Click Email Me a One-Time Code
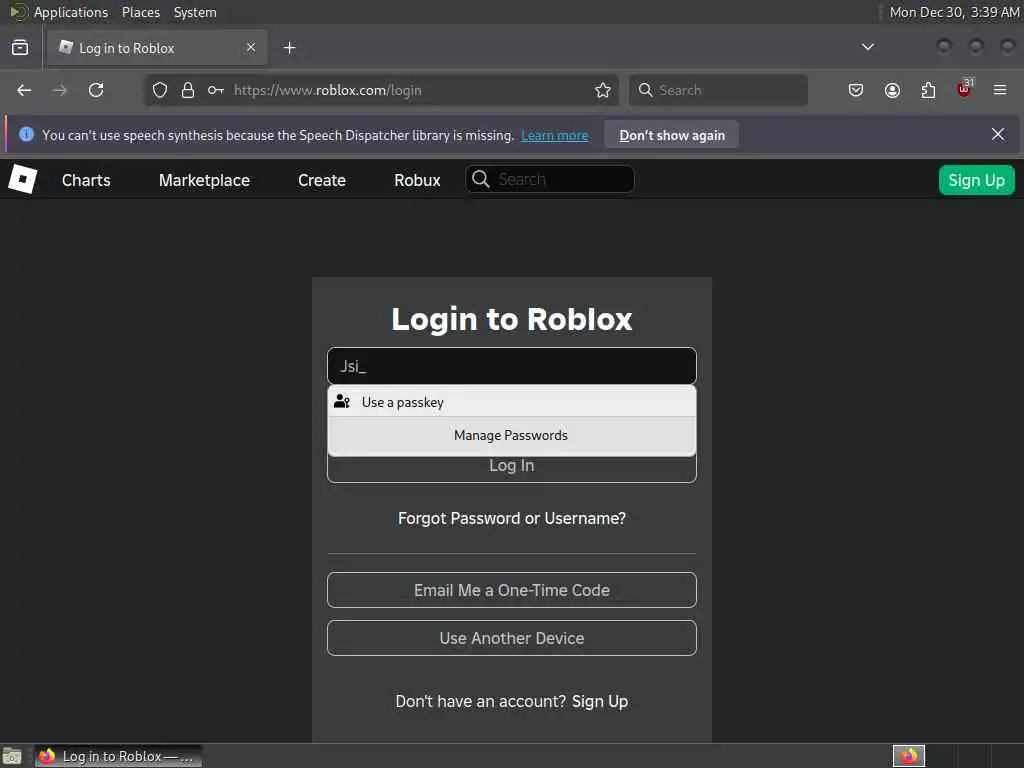 point(511,590)
